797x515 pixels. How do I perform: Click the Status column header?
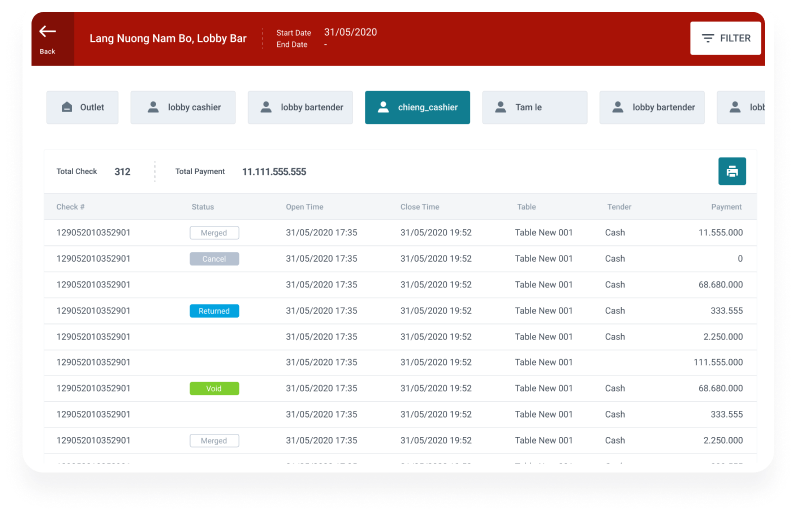(202, 207)
